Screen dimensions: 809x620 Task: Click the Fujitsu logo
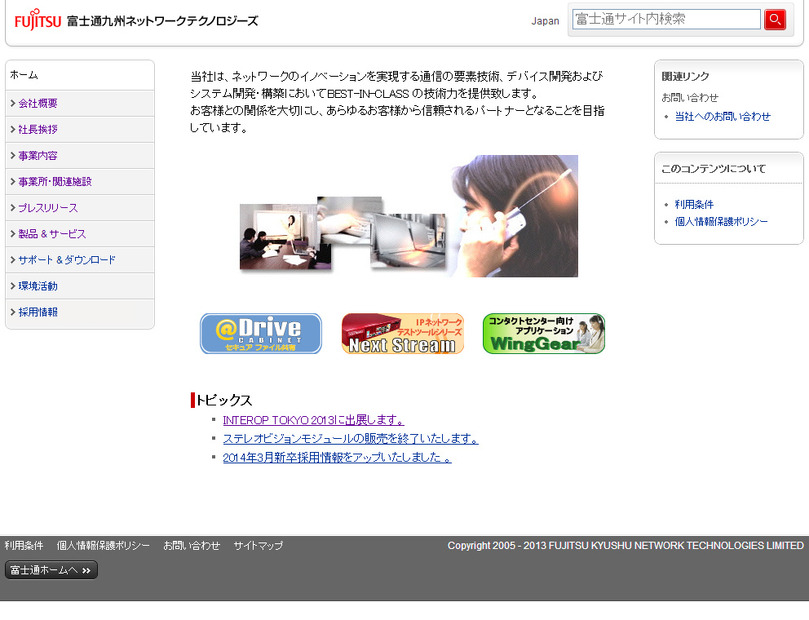tap(38, 20)
